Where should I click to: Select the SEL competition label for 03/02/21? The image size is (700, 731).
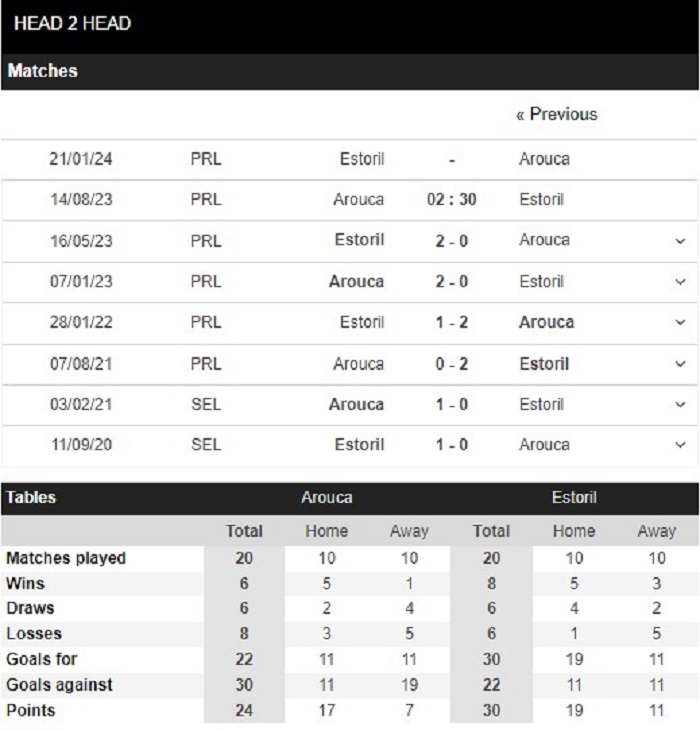coord(206,404)
